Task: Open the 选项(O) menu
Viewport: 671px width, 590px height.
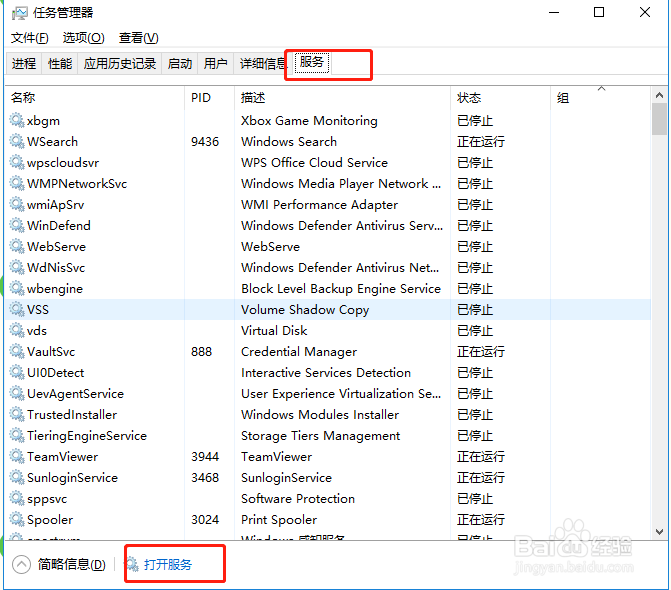Action: point(83,38)
